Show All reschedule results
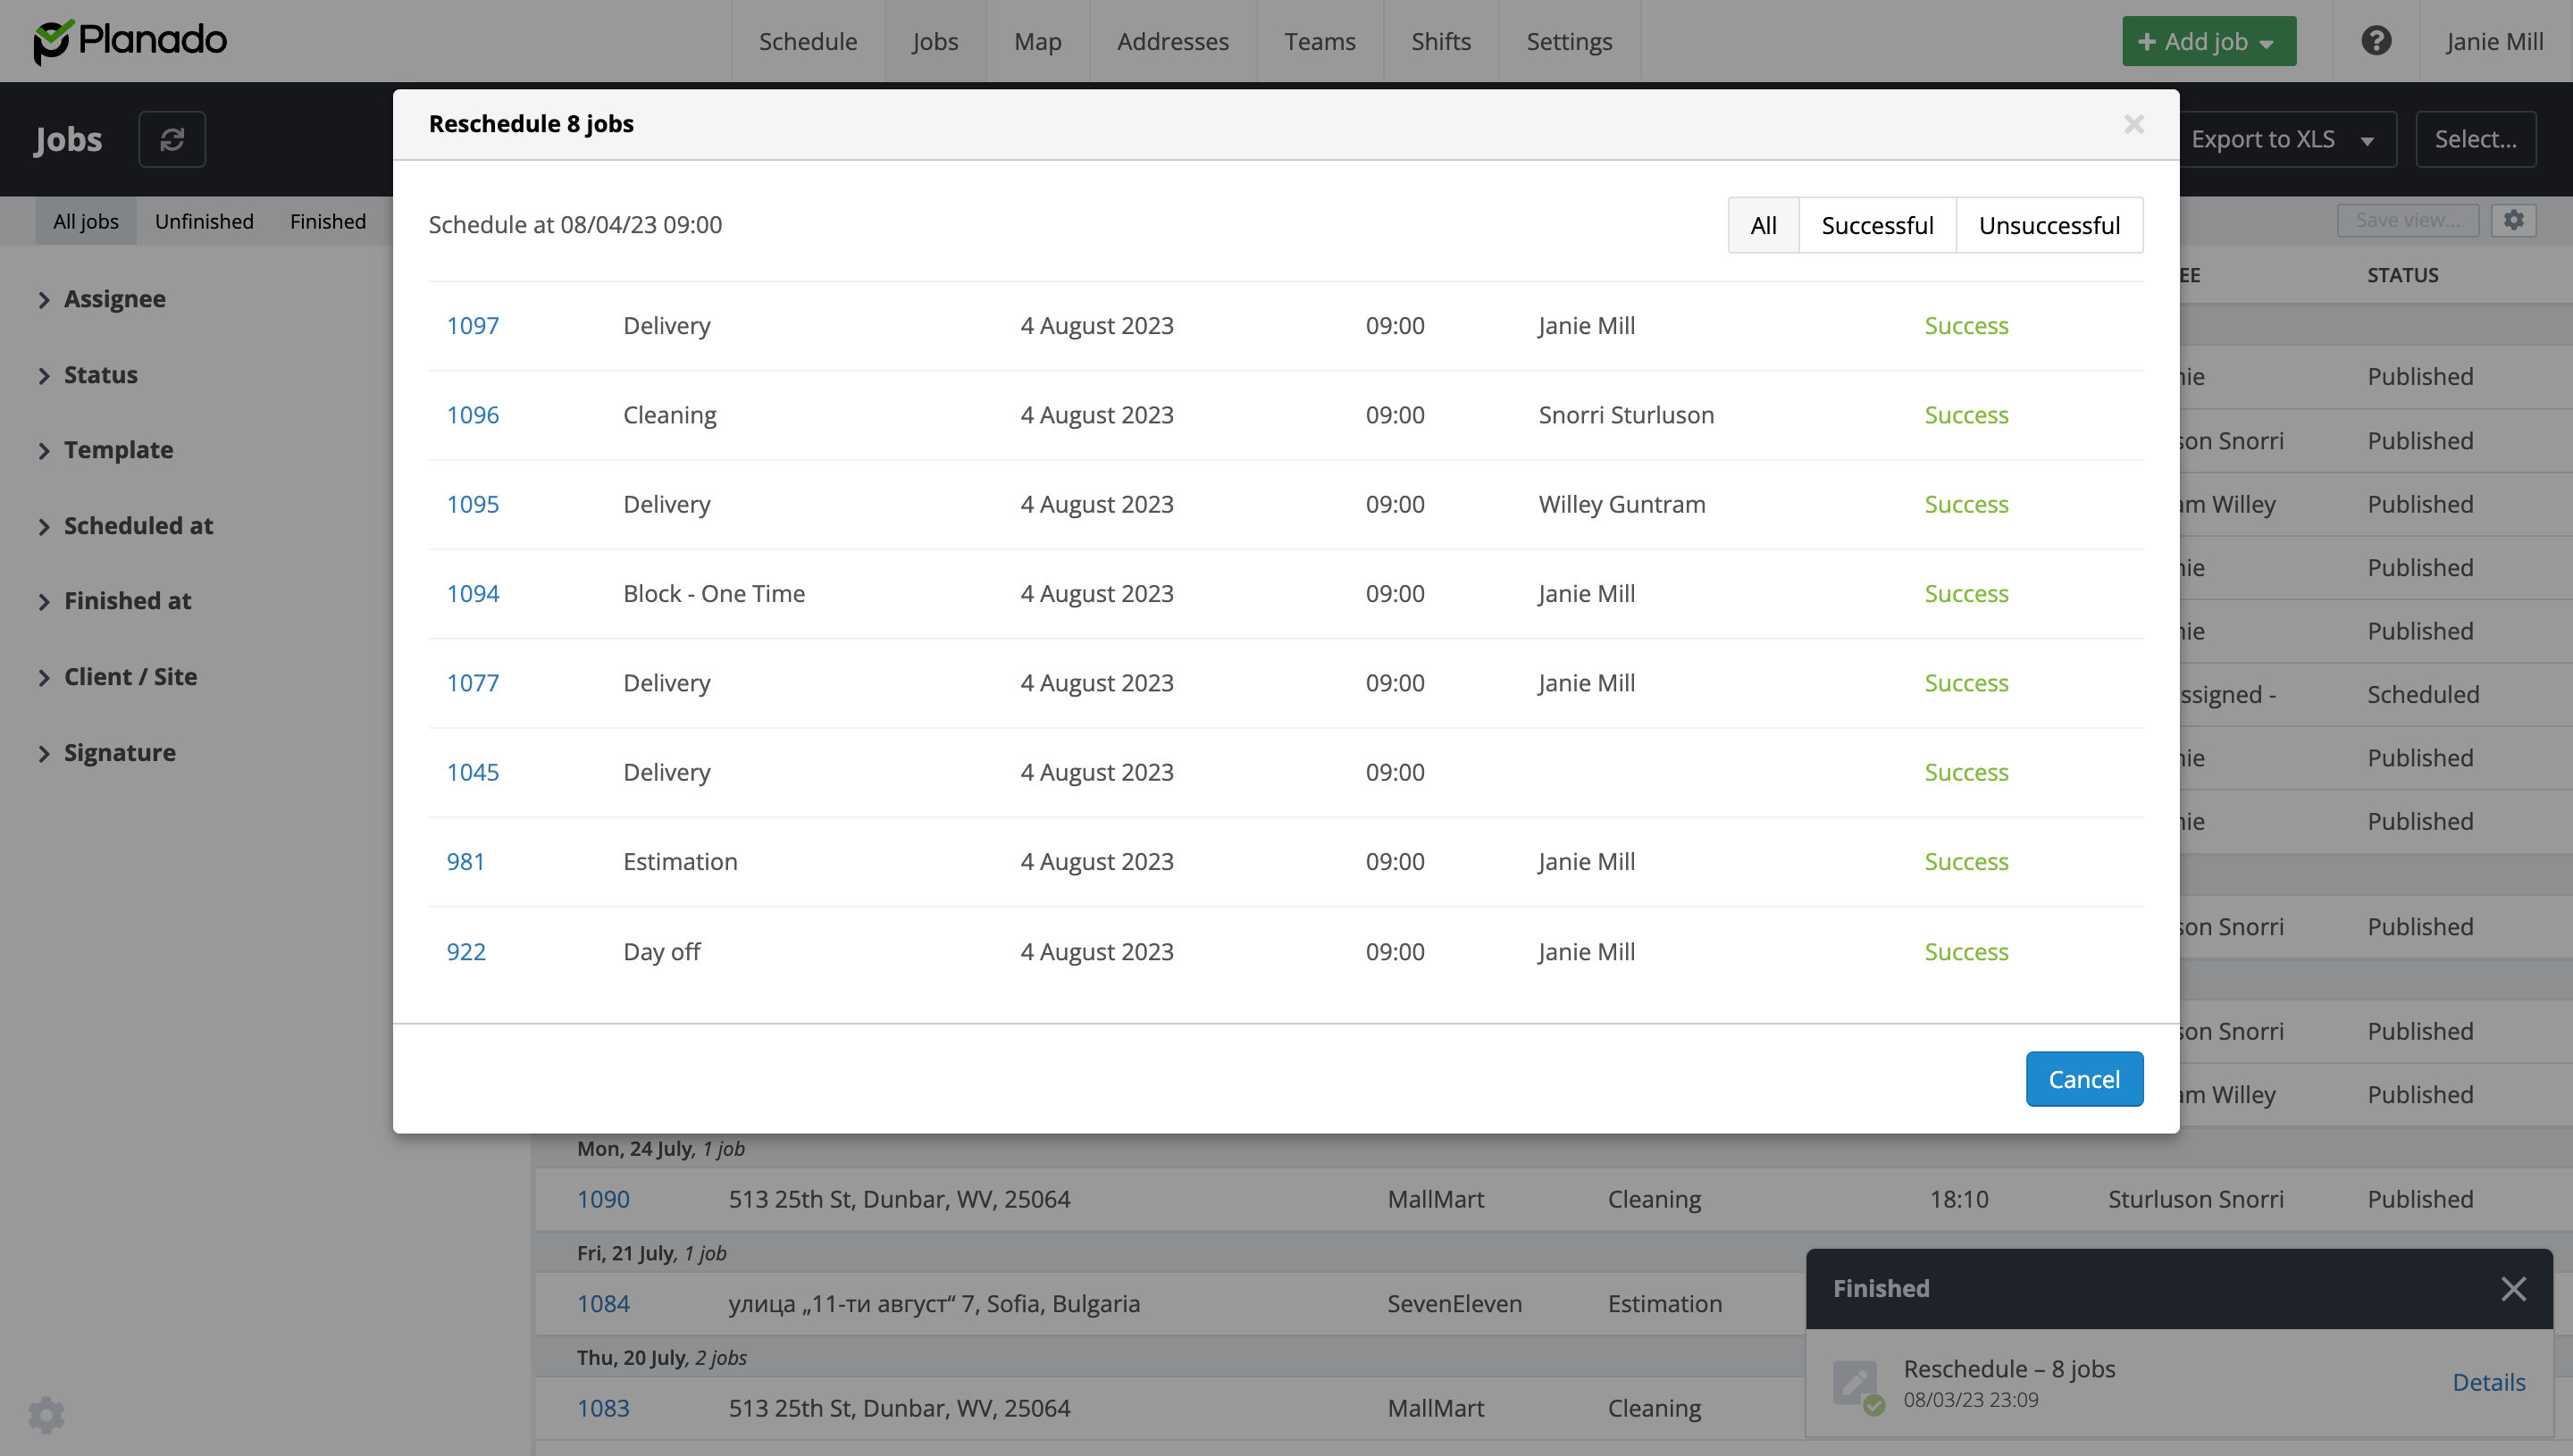 click(x=1763, y=226)
